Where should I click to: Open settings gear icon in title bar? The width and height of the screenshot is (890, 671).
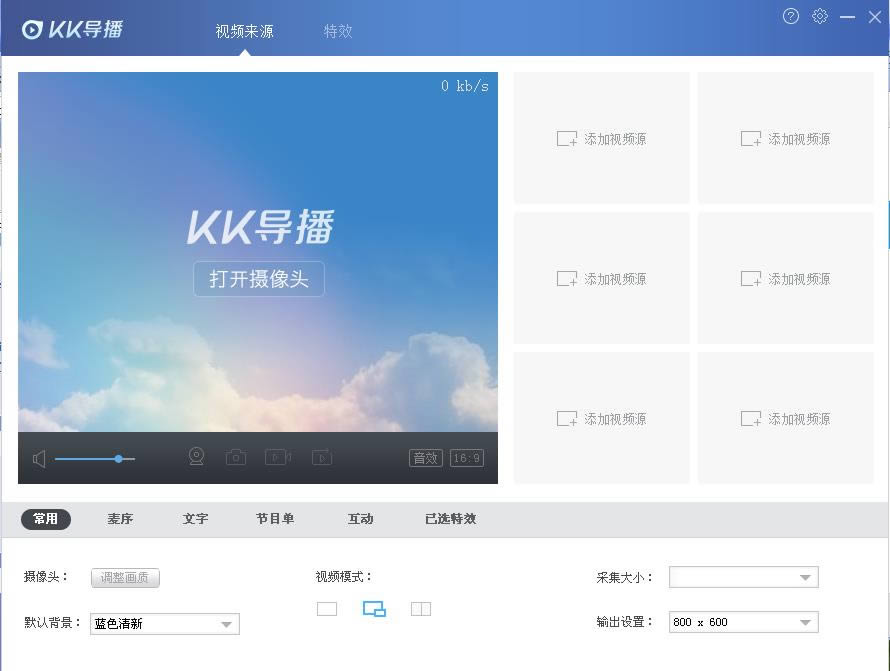[820, 16]
